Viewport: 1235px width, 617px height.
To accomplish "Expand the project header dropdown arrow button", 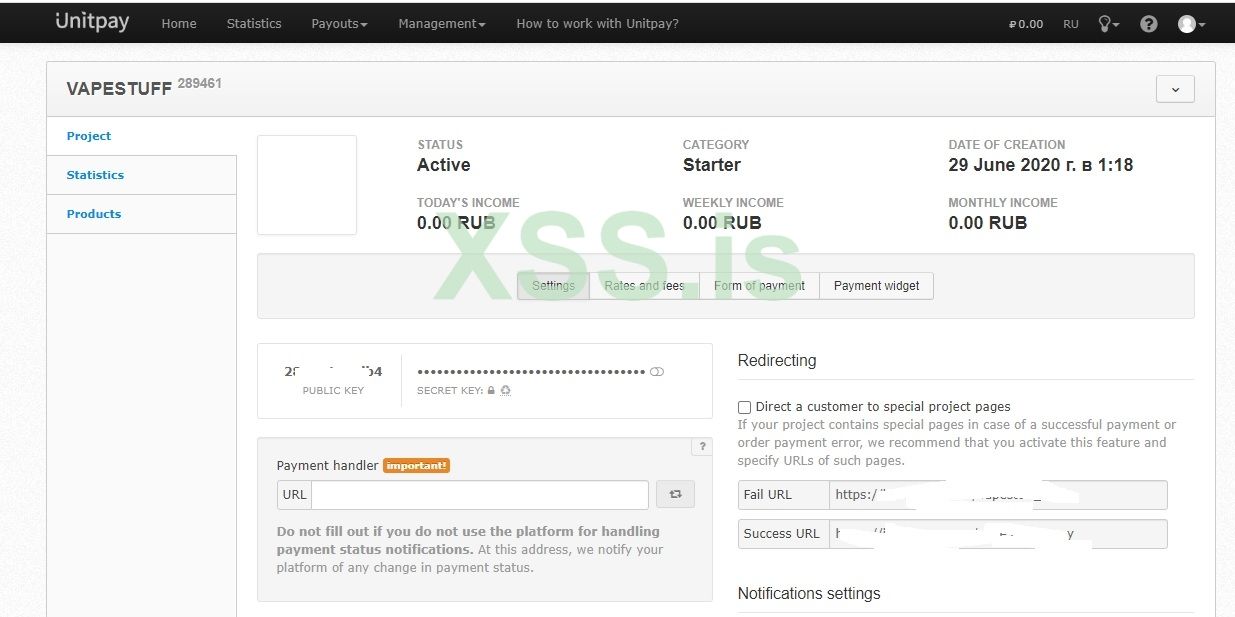I will [1175, 89].
